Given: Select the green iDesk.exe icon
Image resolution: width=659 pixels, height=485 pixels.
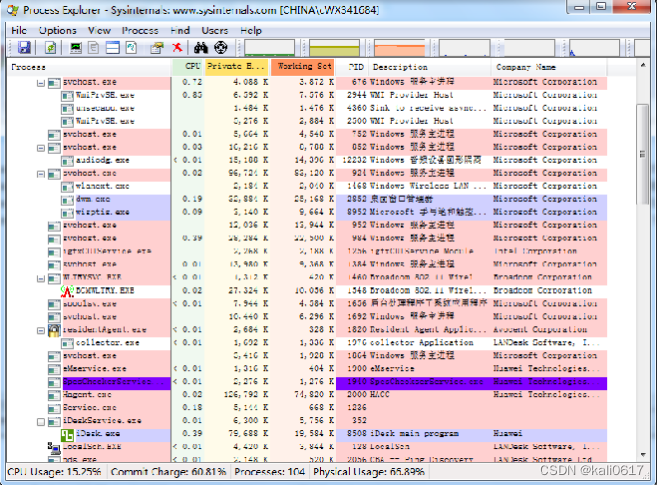Looking at the screenshot, I should tap(67, 434).
